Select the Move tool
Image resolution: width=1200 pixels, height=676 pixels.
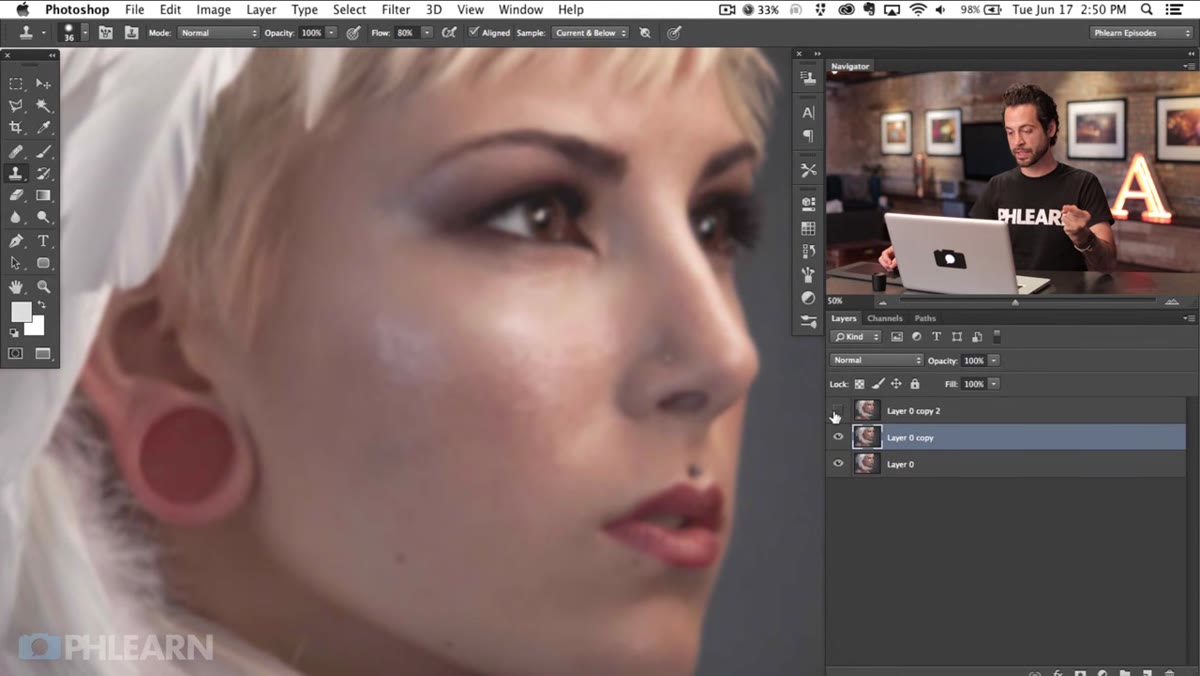tap(43, 84)
